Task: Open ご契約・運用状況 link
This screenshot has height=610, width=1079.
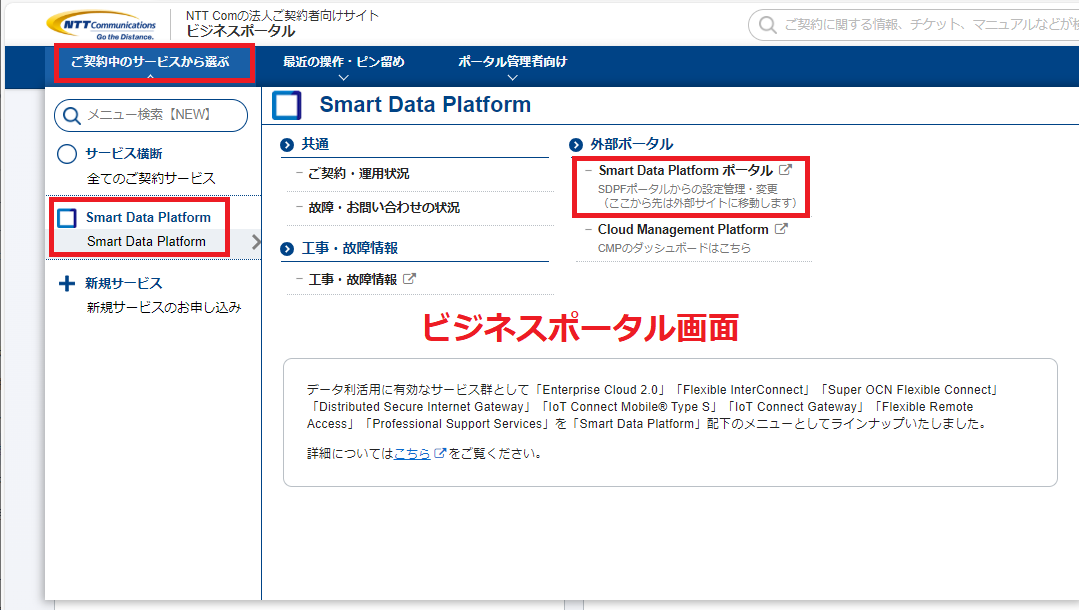Action: click(358, 173)
